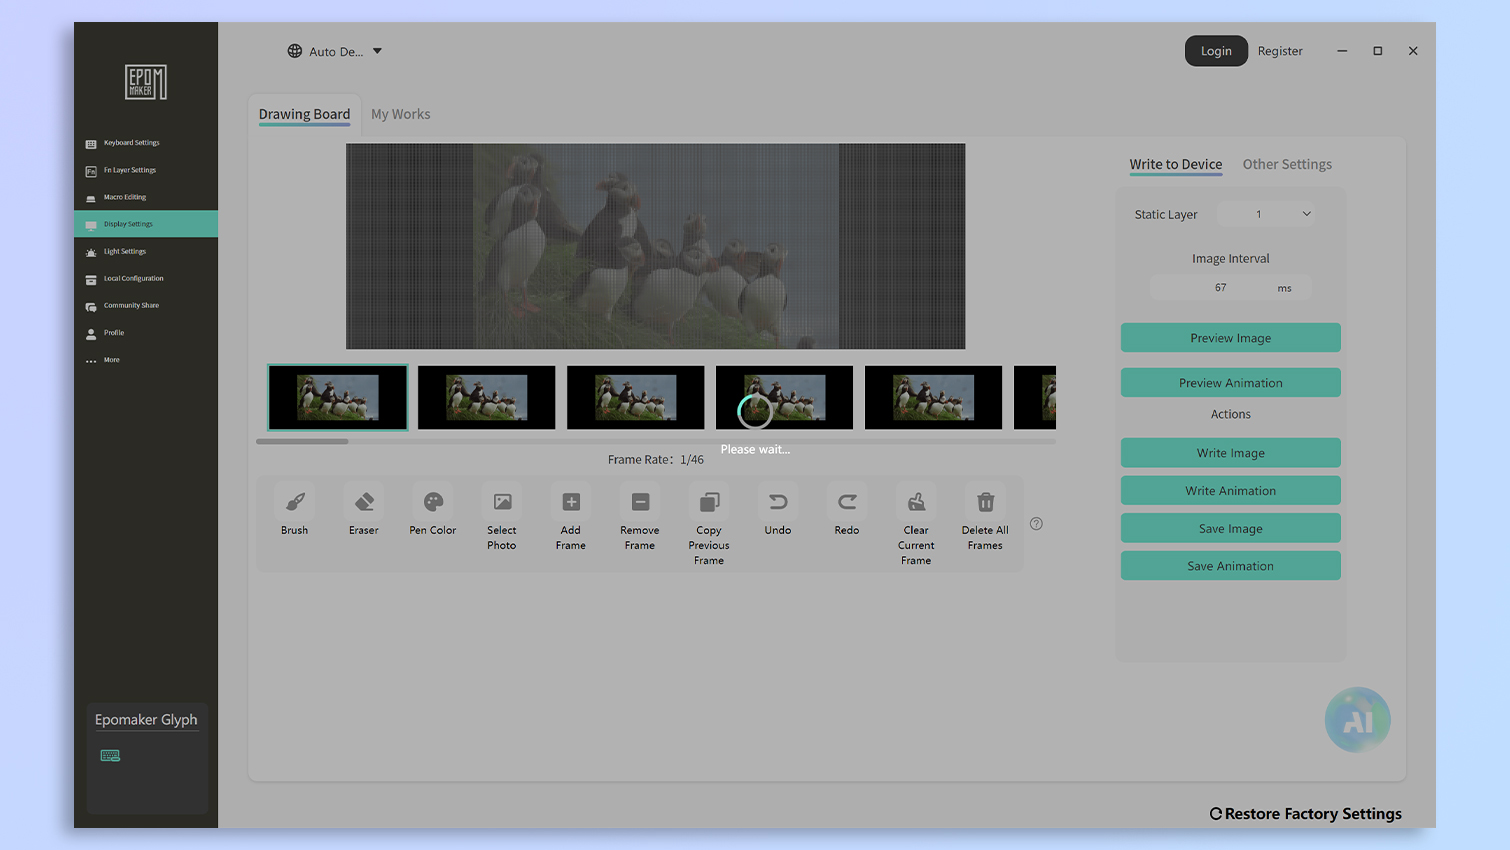Click Clear Current Frame icon

pyautogui.click(x=916, y=502)
